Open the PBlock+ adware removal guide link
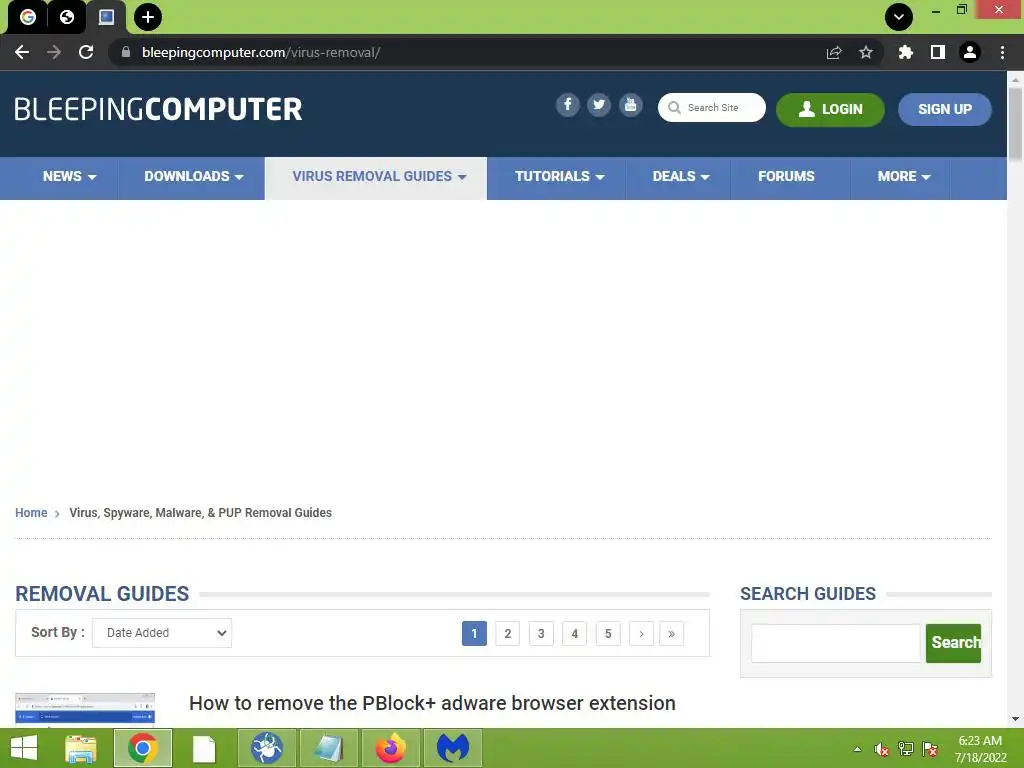The image size is (1024, 768). coord(432,703)
